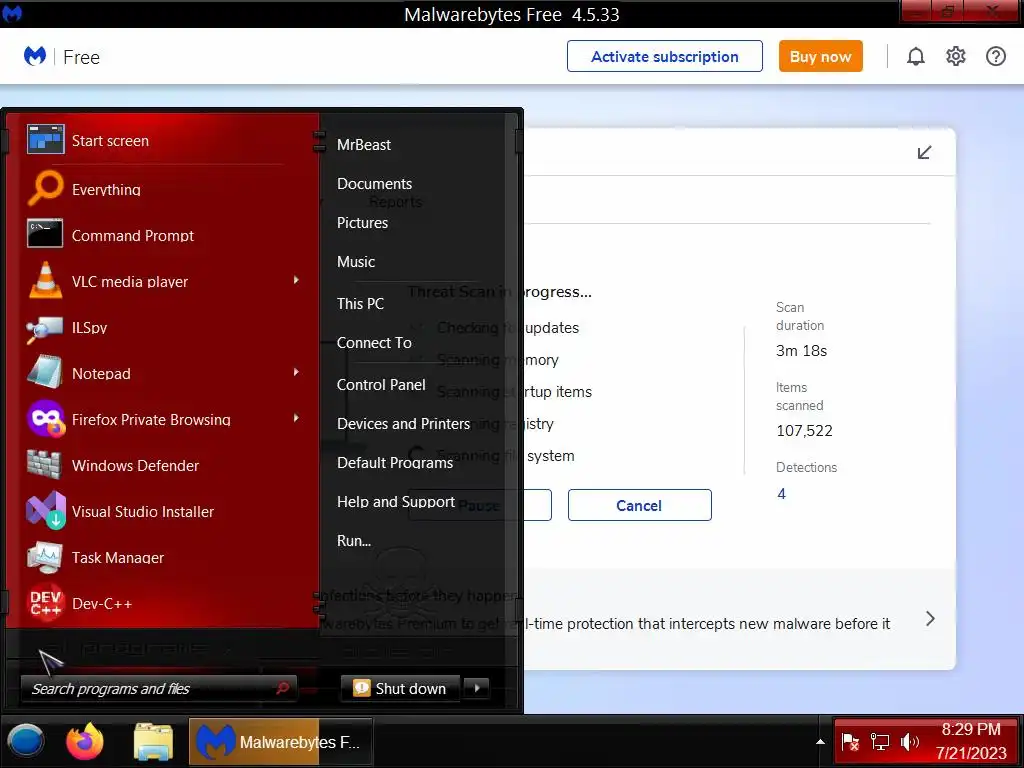1024x768 pixels.
Task: Click the search magnifier in Start search box
Action: tap(283, 688)
